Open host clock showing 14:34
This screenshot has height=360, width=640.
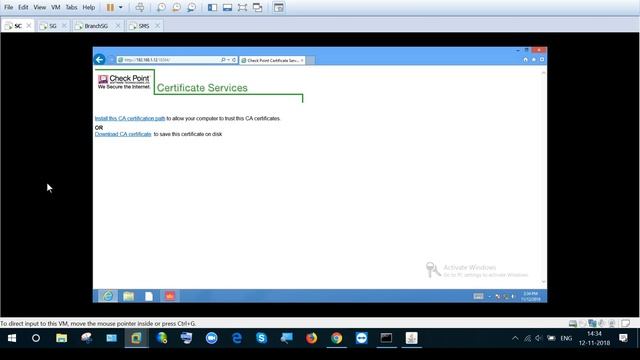[594, 338]
